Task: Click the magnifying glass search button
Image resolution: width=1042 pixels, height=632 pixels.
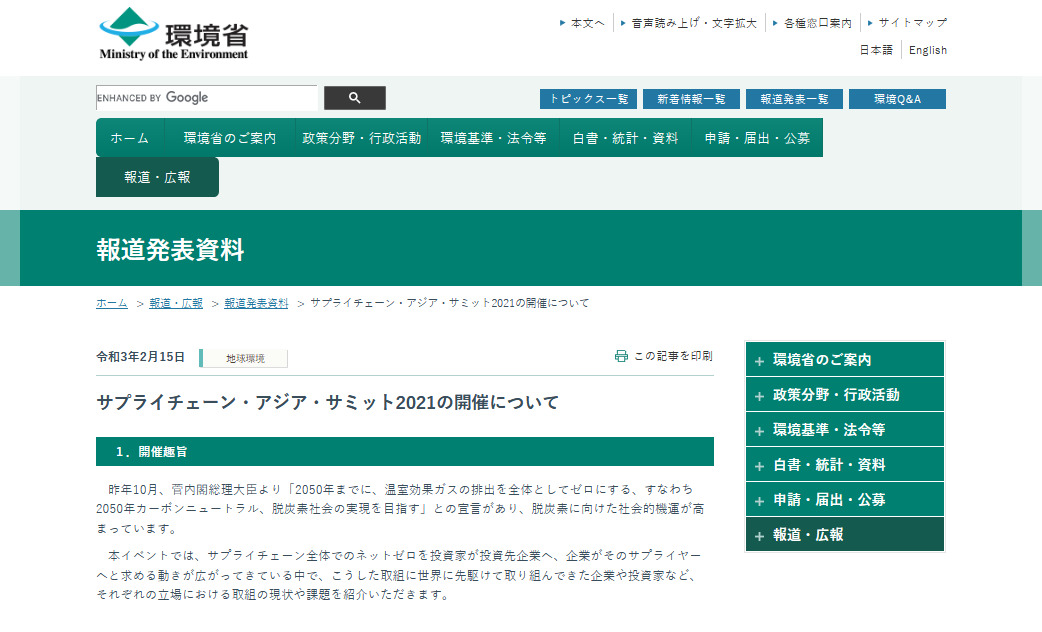Action: tap(354, 98)
